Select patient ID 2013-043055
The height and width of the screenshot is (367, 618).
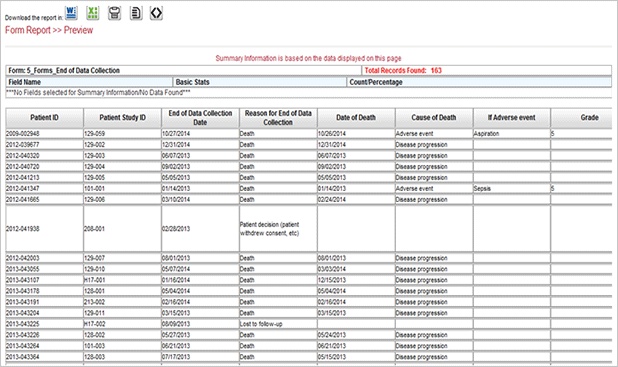[x=22, y=269]
